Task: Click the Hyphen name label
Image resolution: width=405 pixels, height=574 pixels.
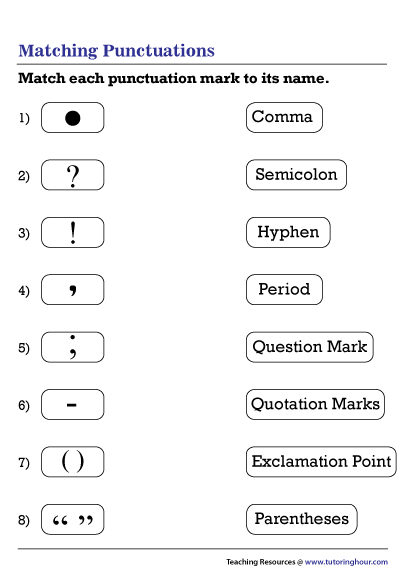Action: [288, 232]
